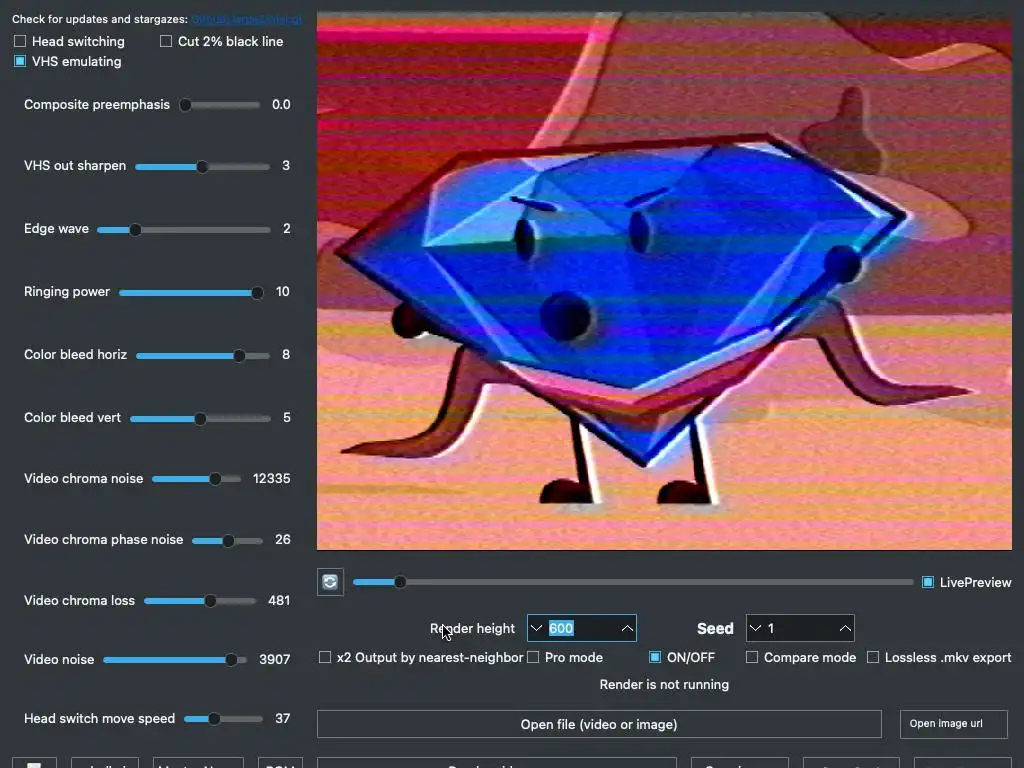Disable the VHS emulating checkbox

click(20, 61)
